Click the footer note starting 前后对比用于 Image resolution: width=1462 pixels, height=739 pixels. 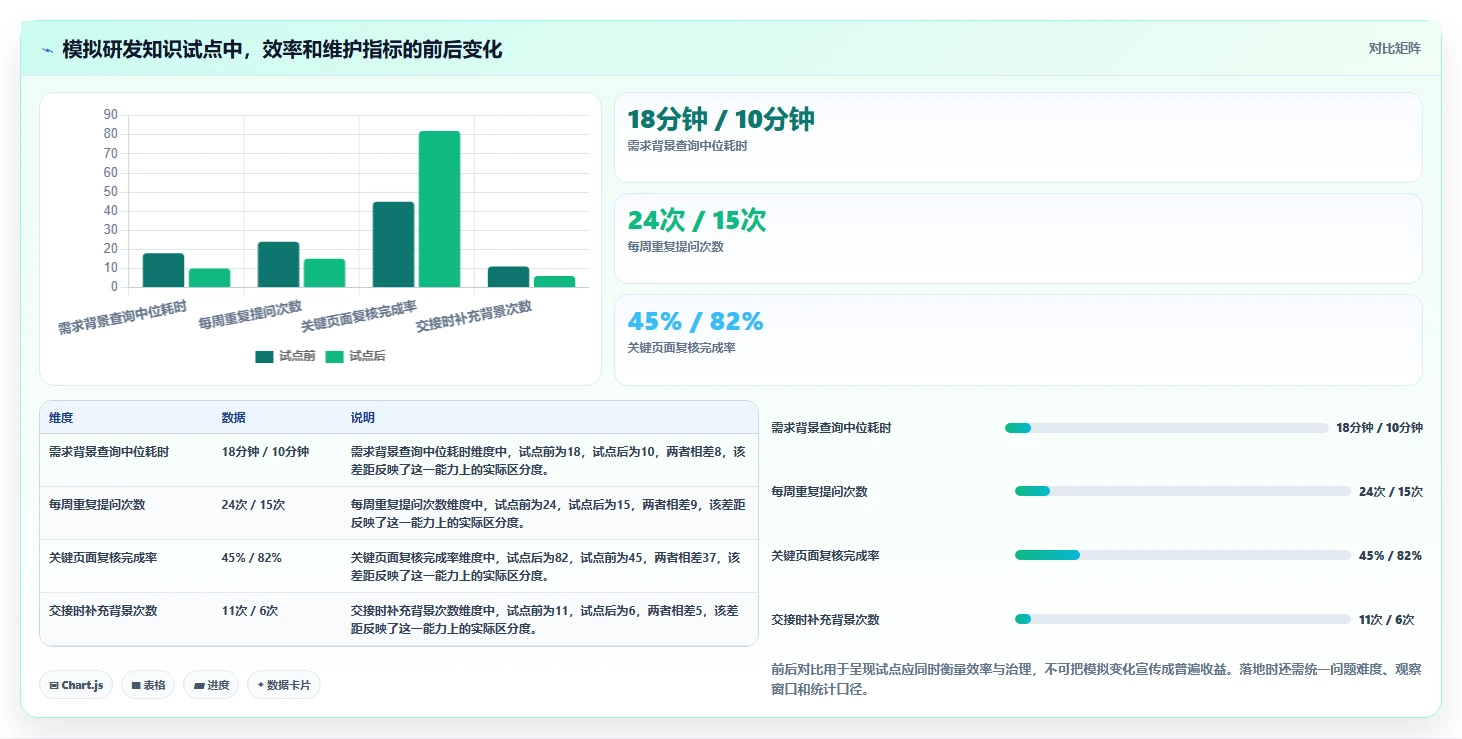tap(1095, 679)
